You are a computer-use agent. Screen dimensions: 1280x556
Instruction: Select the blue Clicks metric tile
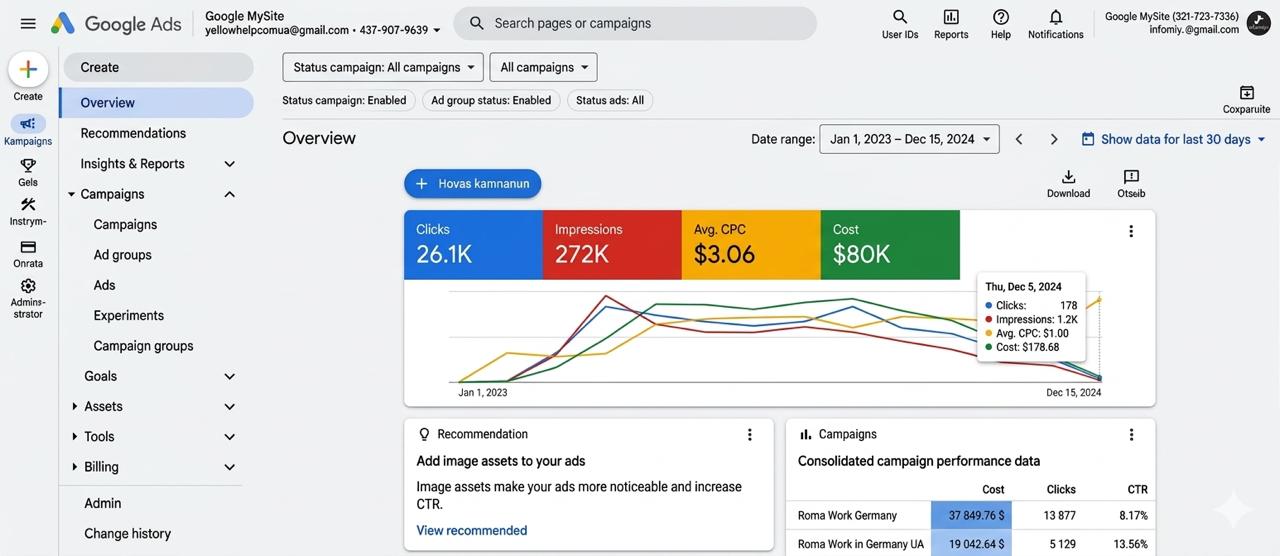(x=473, y=245)
